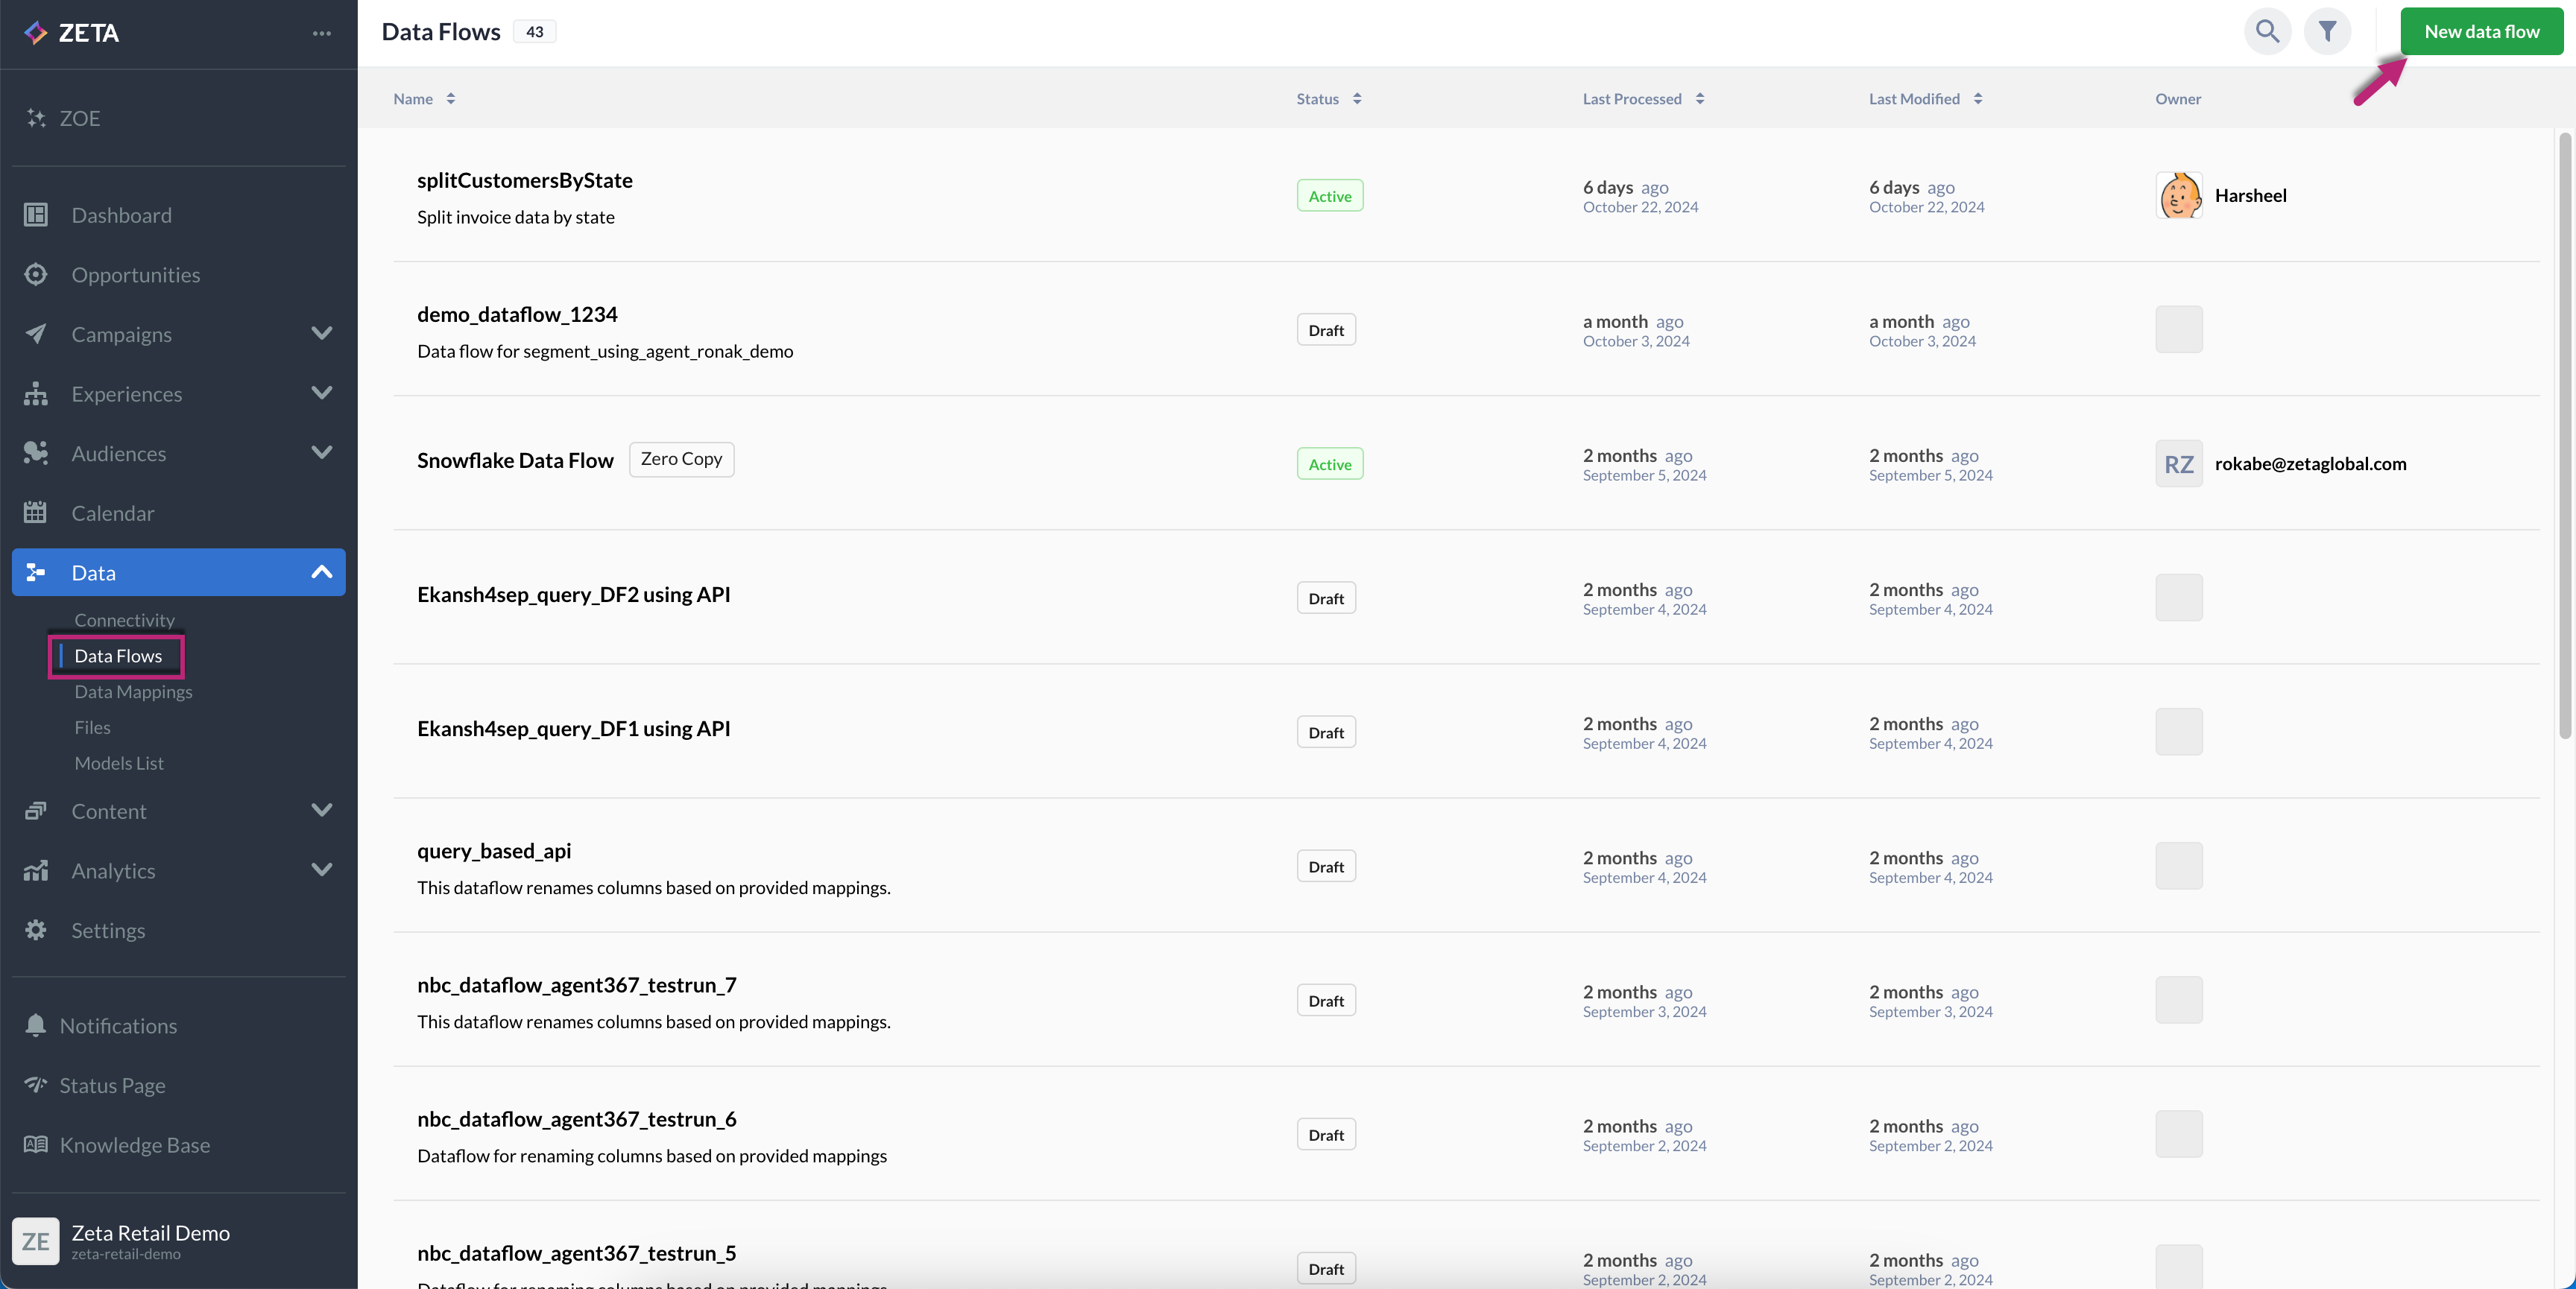Open Data Mappings submenu item
The height and width of the screenshot is (1289, 2576).
coord(133,692)
